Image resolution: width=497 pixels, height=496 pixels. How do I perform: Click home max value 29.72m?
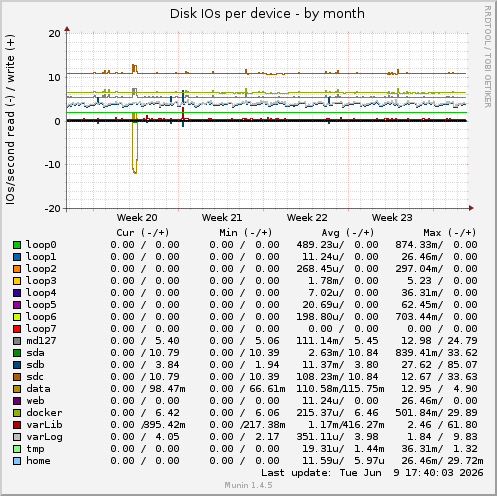(x=466, y=461)
